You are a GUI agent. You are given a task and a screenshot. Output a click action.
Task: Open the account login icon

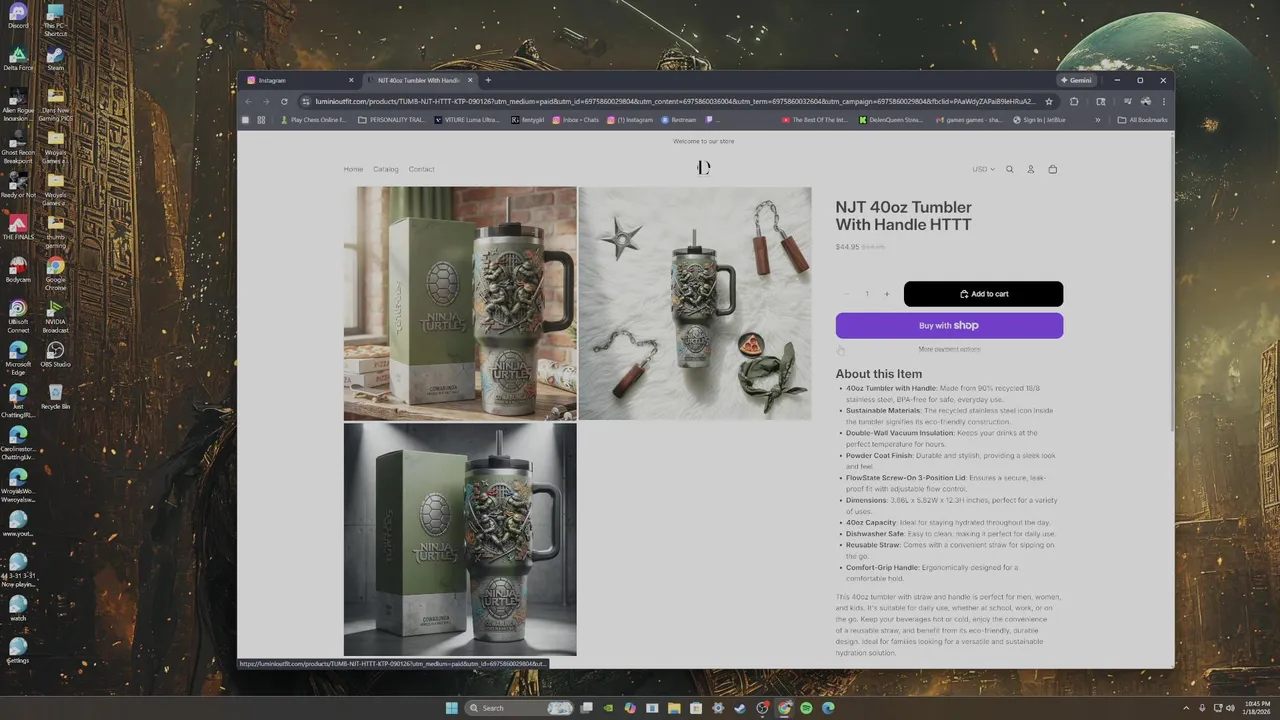click(x=1031, y=169)
